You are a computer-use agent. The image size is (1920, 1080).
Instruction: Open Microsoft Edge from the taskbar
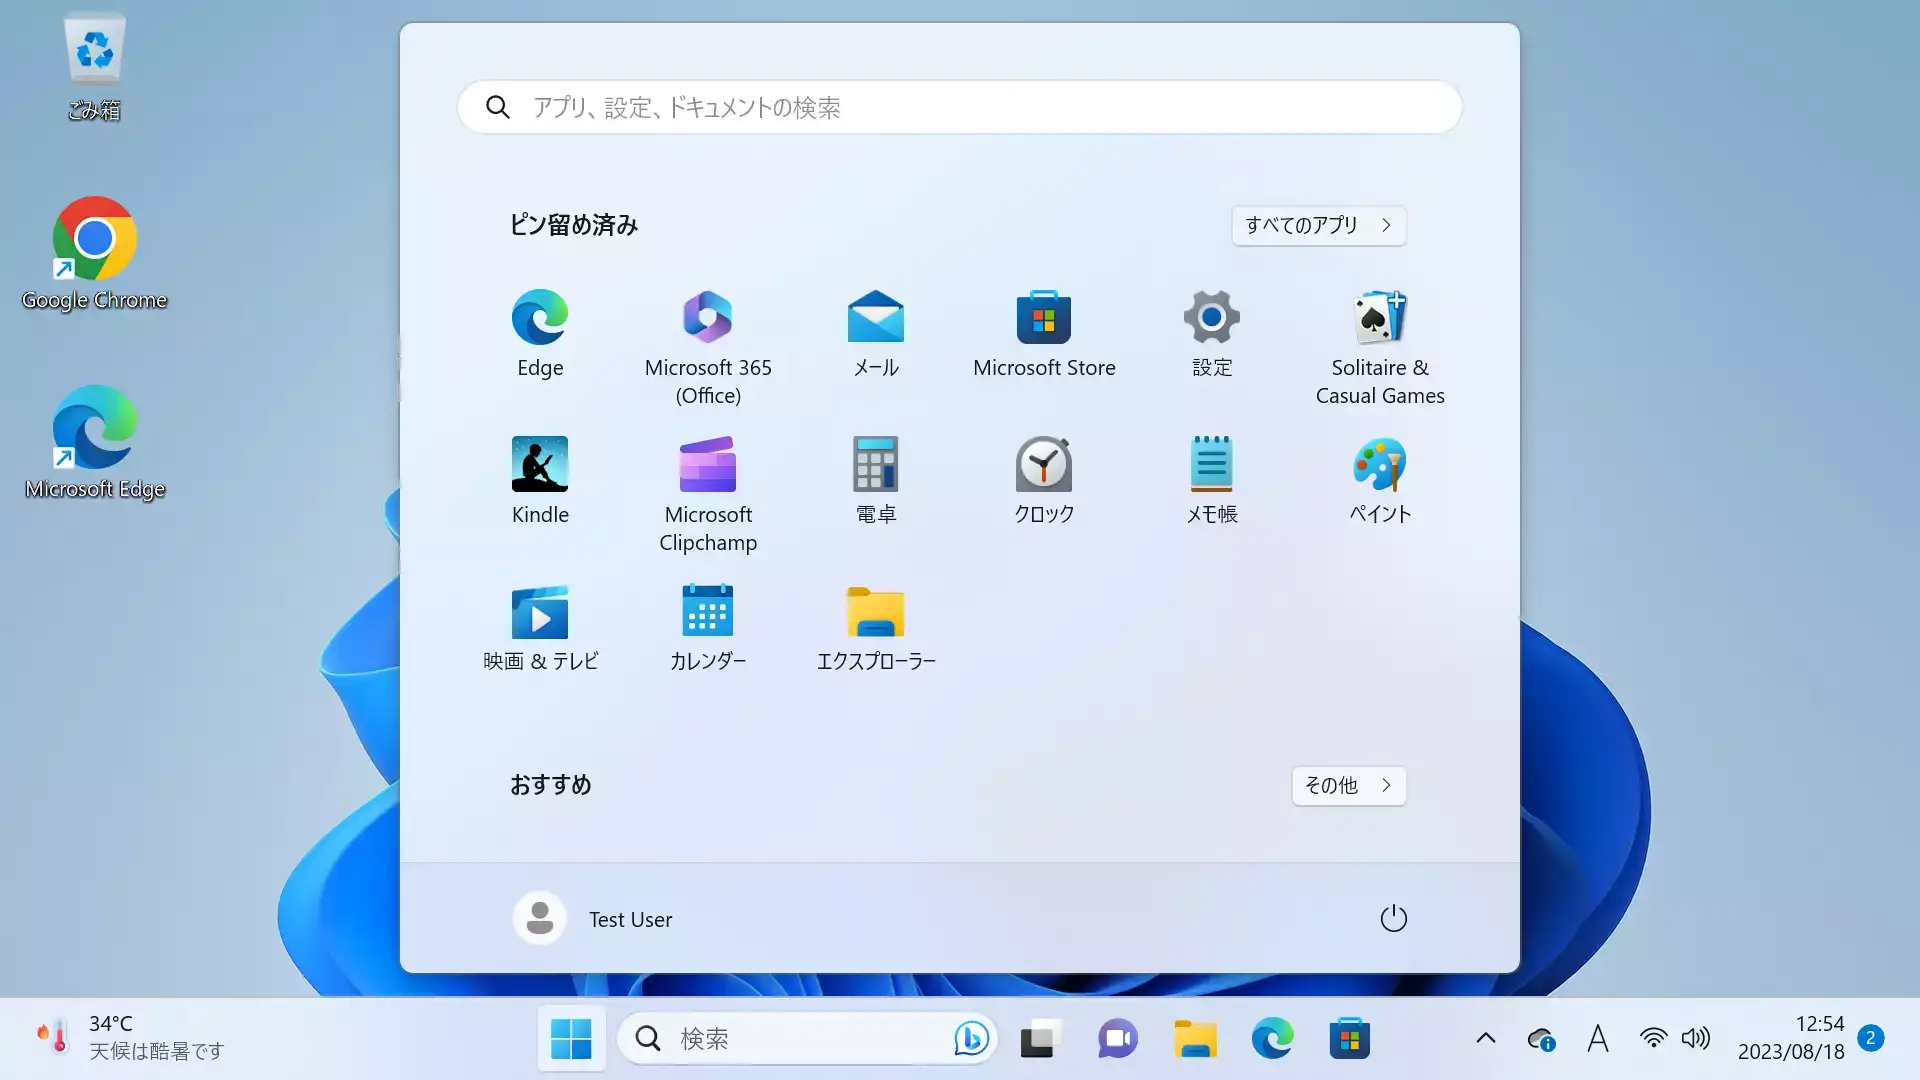click(1272, 1038)
